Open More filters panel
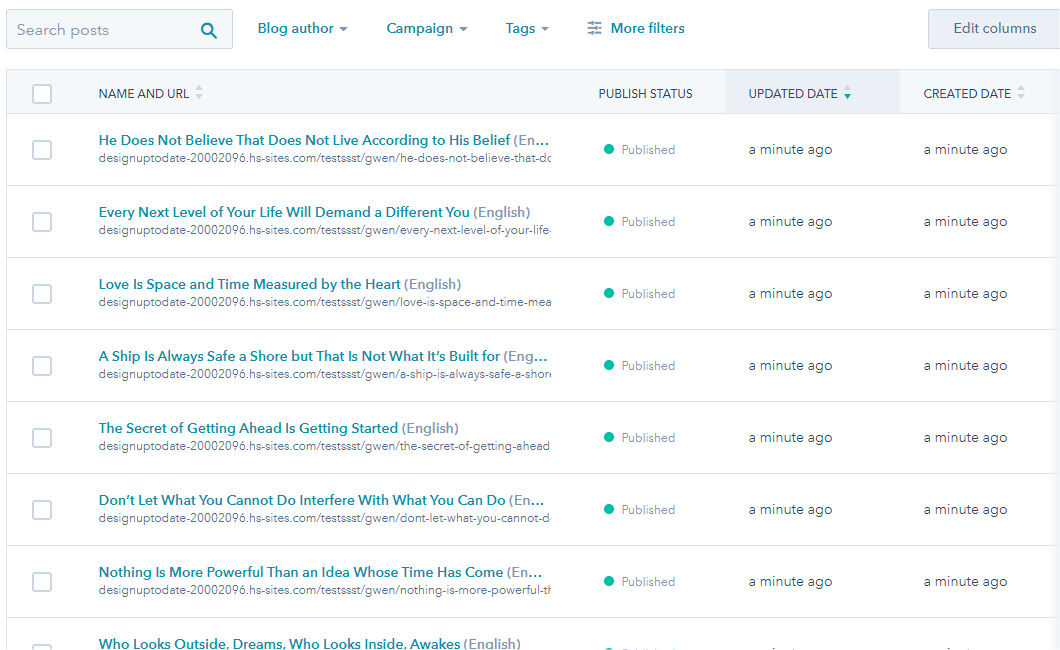 [647, 29]
